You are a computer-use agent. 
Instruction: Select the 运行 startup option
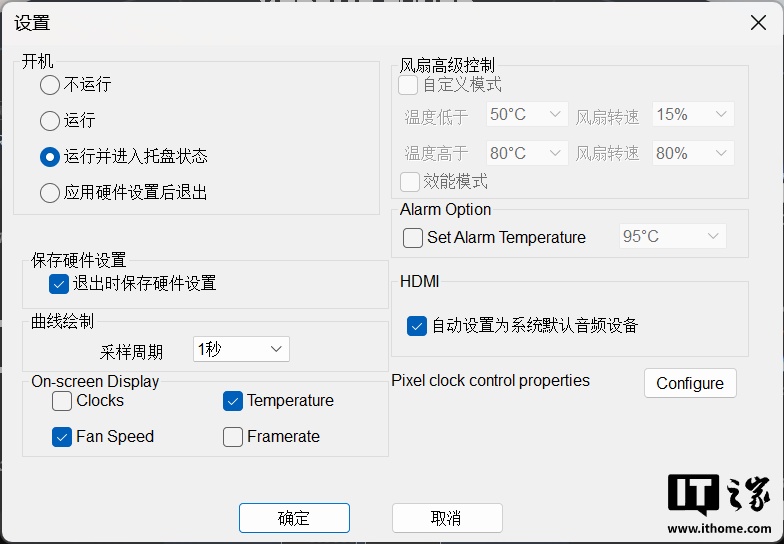click(50, 121)
